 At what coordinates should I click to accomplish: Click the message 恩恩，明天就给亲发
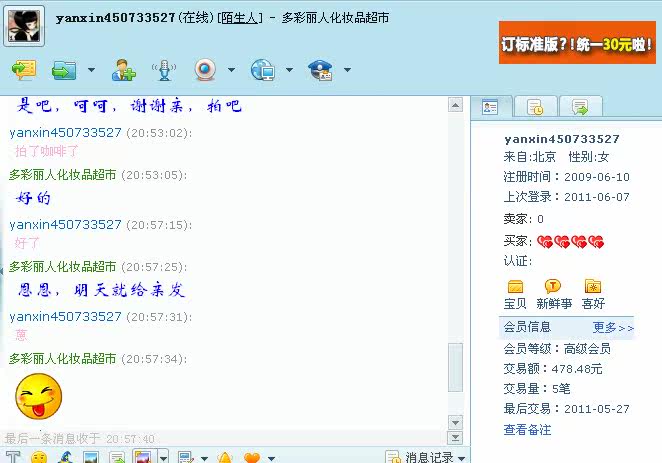[x=101, y=290]
